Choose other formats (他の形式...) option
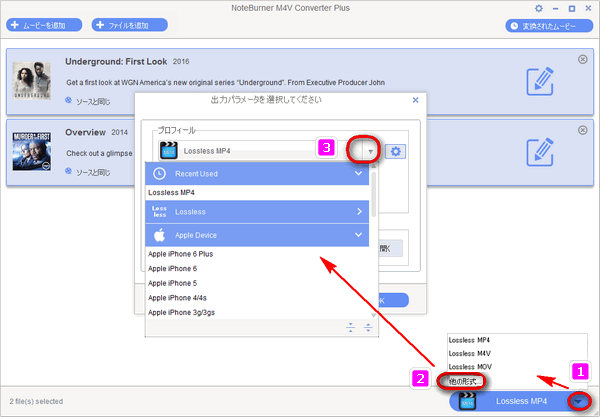The width and height of the screenshot is (600, 417). click(463, 381)
